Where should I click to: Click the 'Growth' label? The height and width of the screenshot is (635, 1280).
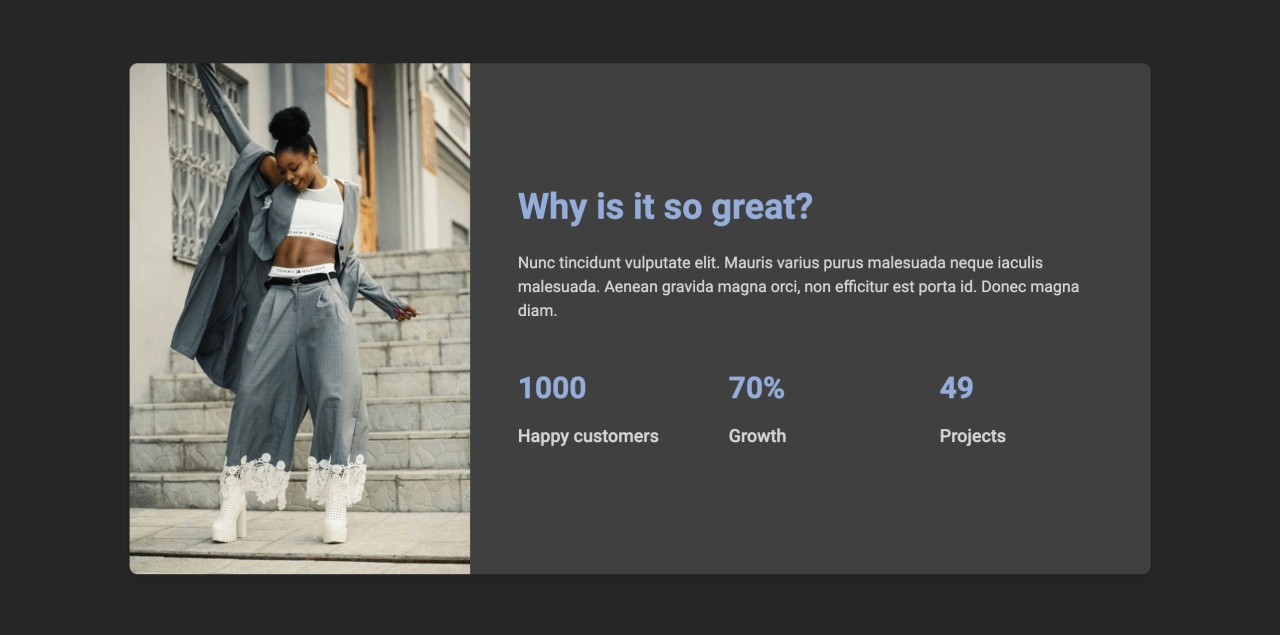point(757,436)
